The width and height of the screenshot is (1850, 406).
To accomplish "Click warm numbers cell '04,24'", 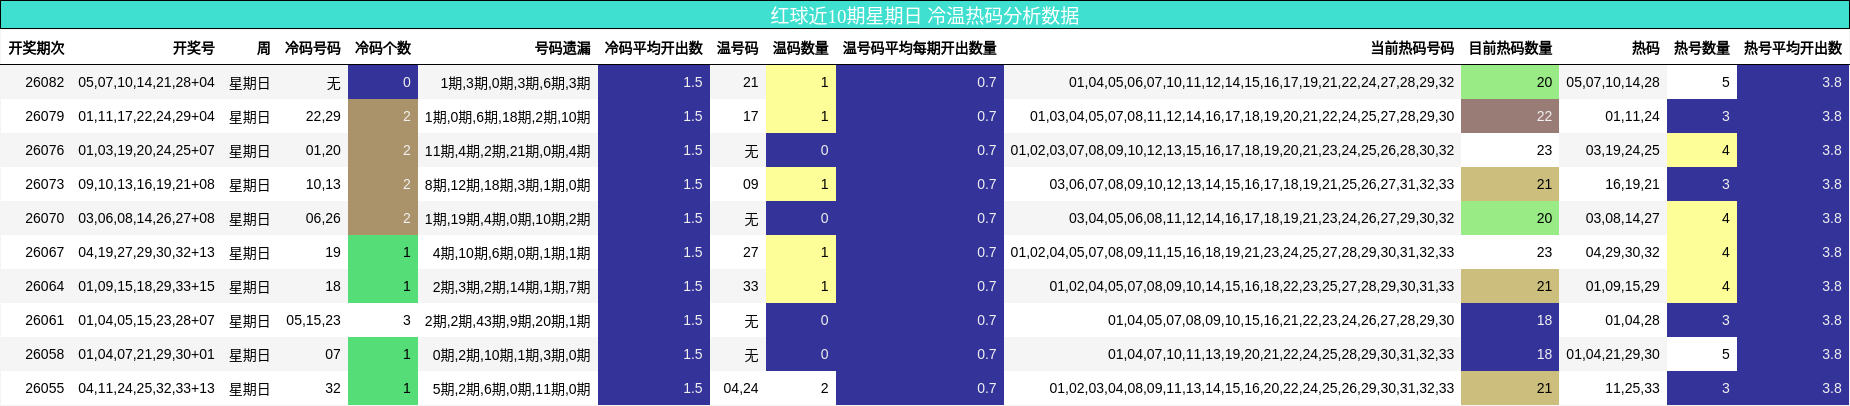I will pyautogui.click(x=741, y=388).
